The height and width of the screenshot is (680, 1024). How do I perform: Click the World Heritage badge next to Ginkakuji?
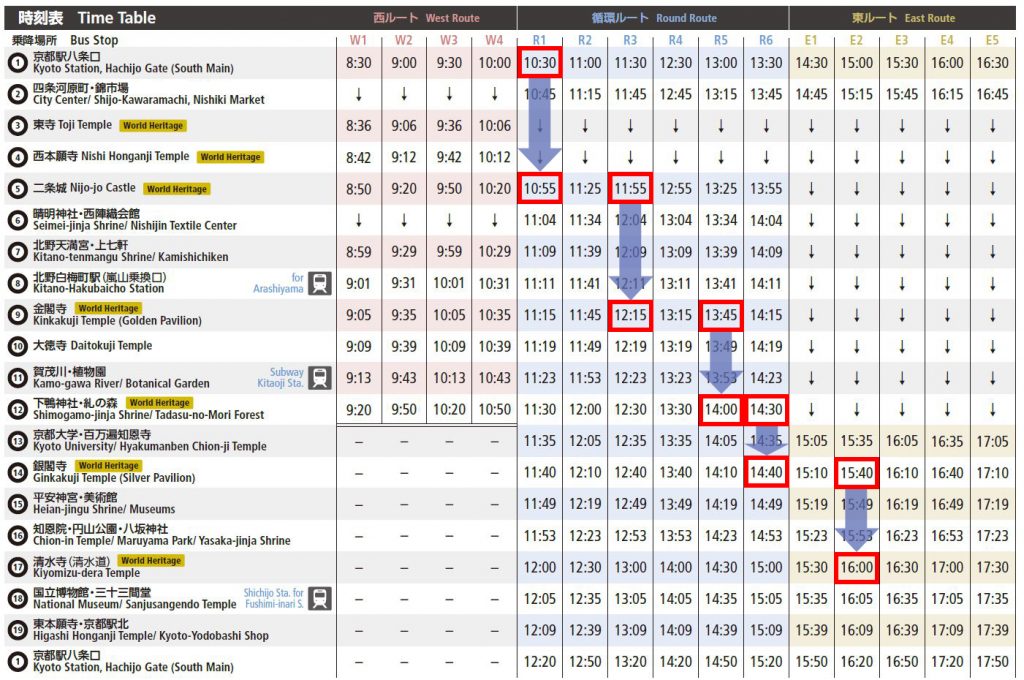pos(108,466)
